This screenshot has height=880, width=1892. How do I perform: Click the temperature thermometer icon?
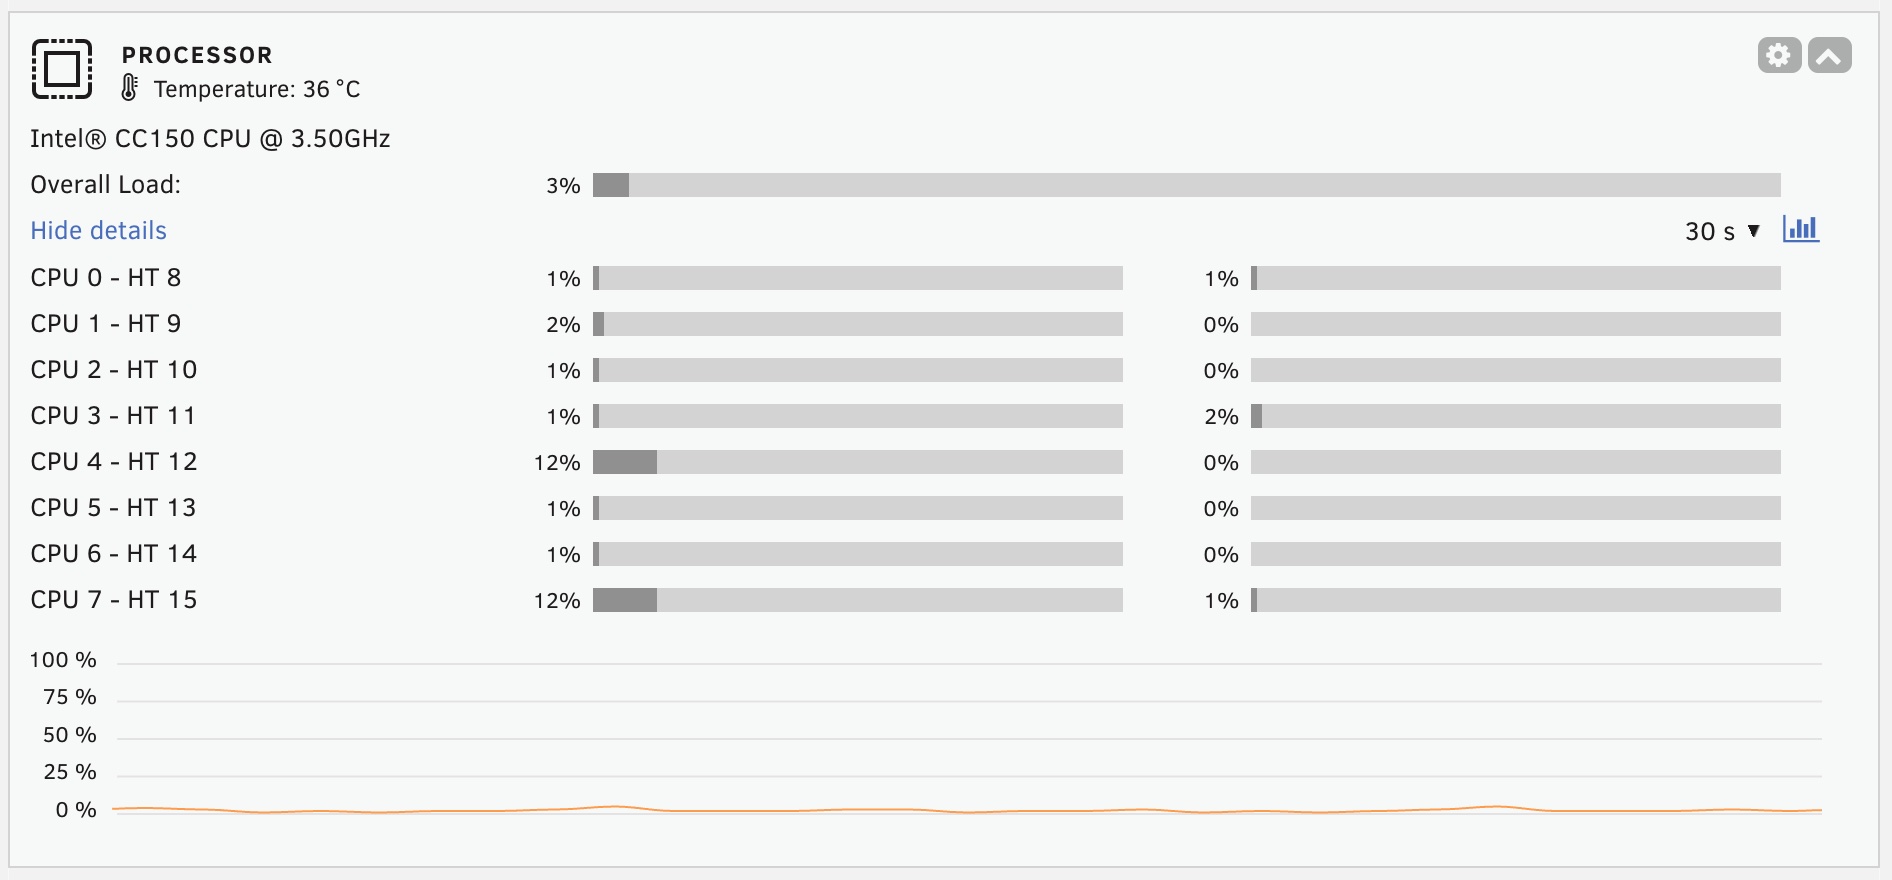[x=130, y=88]
